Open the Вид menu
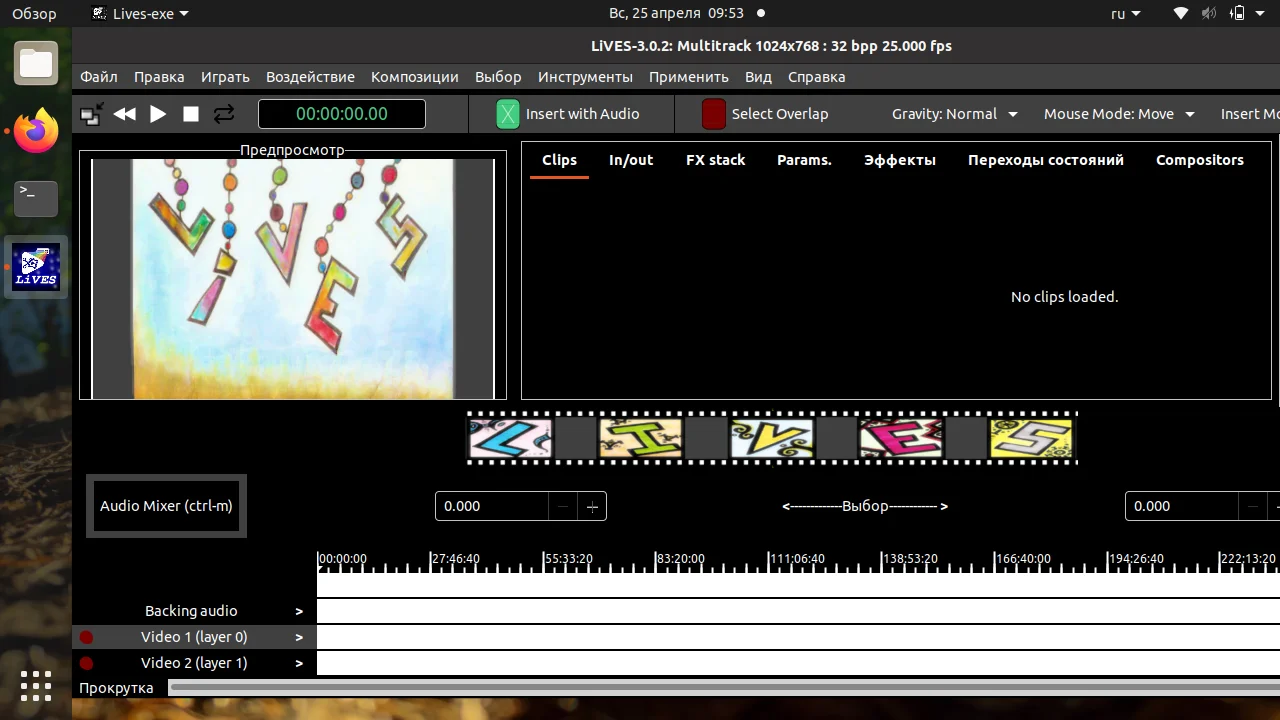 tap(758, 77)
